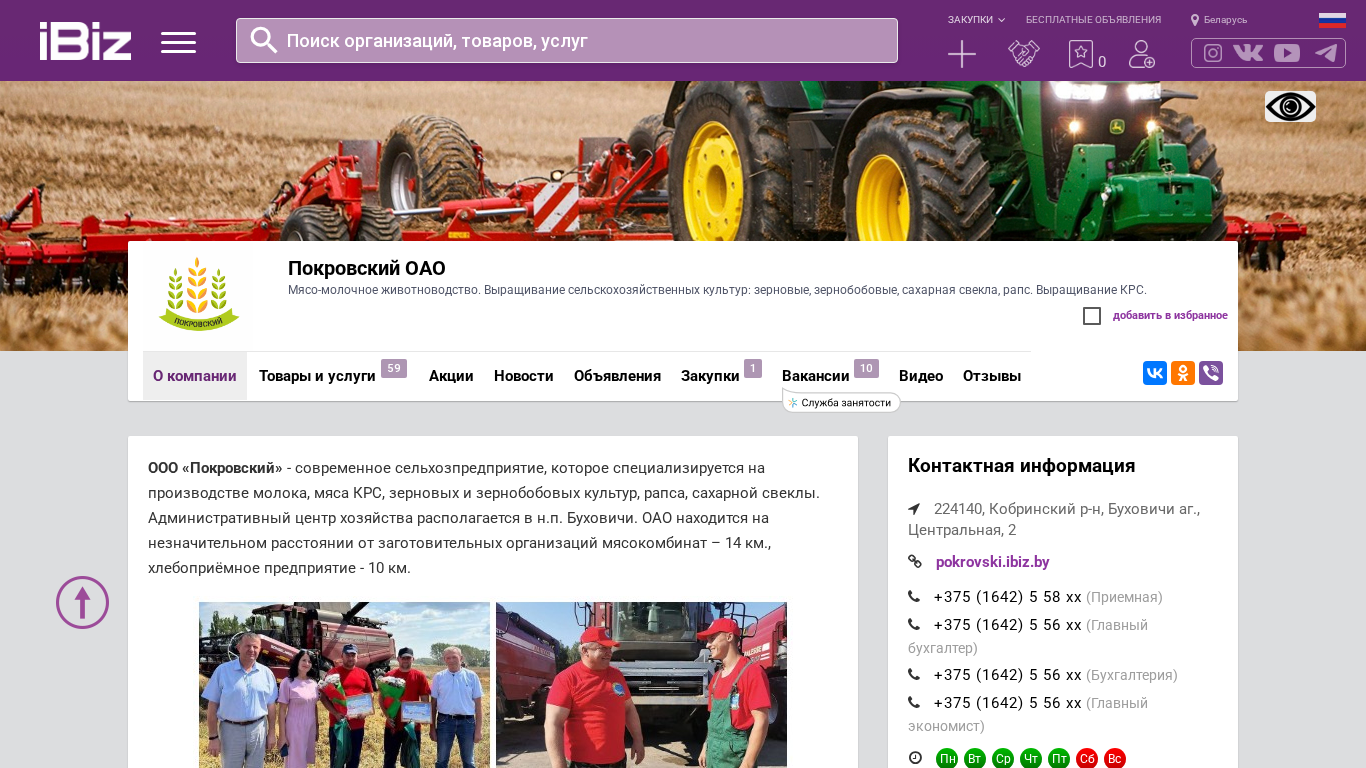Click the Покровский ОАО company title
Viewport: 1366px width, 768px height.
click(367, 268)
